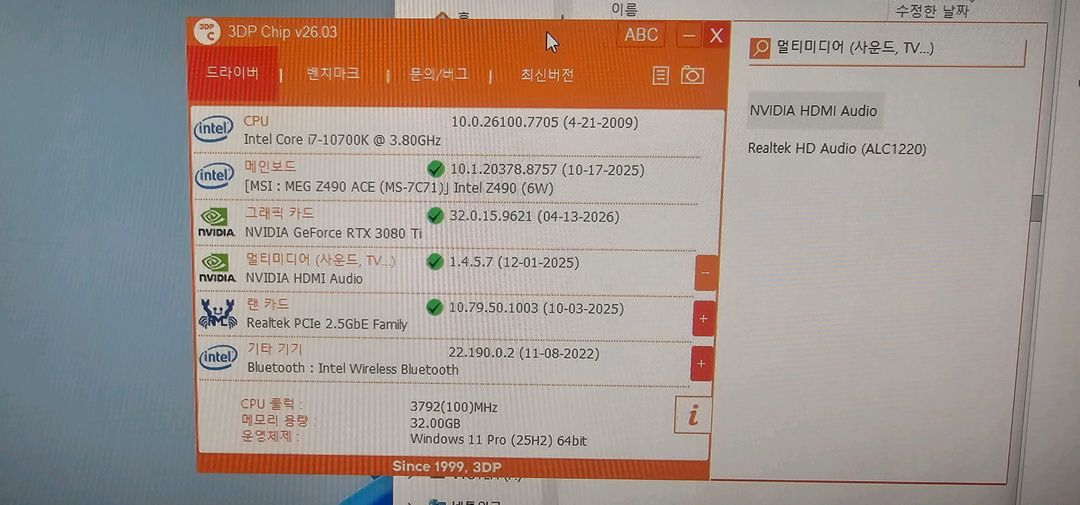Open the 최신버전 tab
Screen dimensions: 1080x505
(x=547, y=75)
